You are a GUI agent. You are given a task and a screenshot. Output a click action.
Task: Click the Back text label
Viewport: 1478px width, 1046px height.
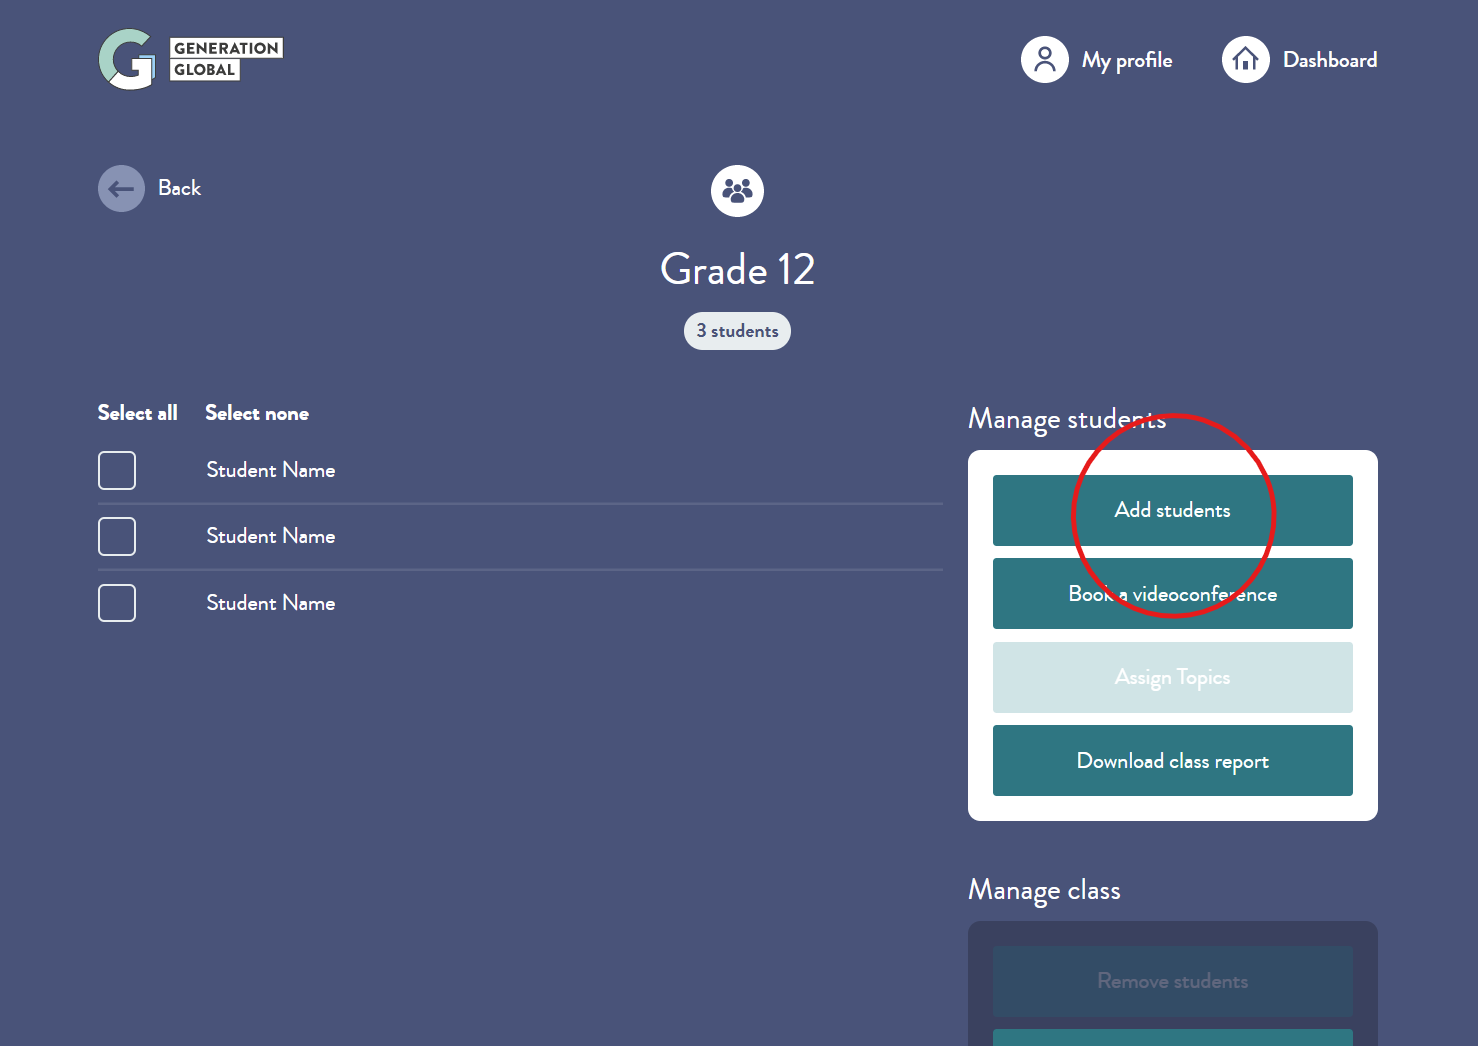point(179,188)
